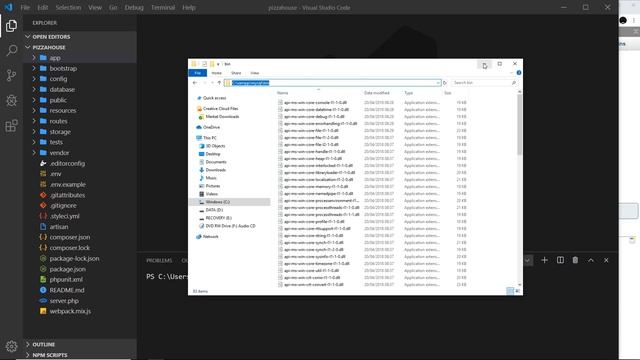The image size is (640, 360).
Task: Sort files by Name column
Action: (283, 93)
